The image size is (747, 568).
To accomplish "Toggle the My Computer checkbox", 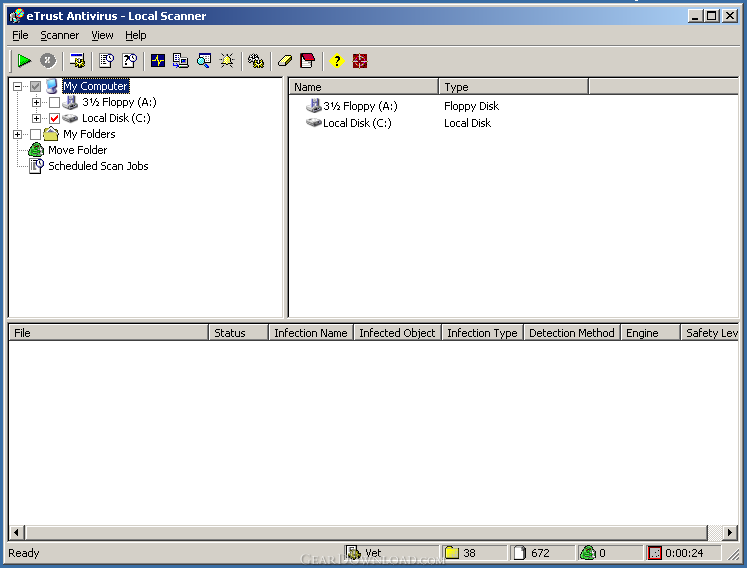I will tap(36, 86).
